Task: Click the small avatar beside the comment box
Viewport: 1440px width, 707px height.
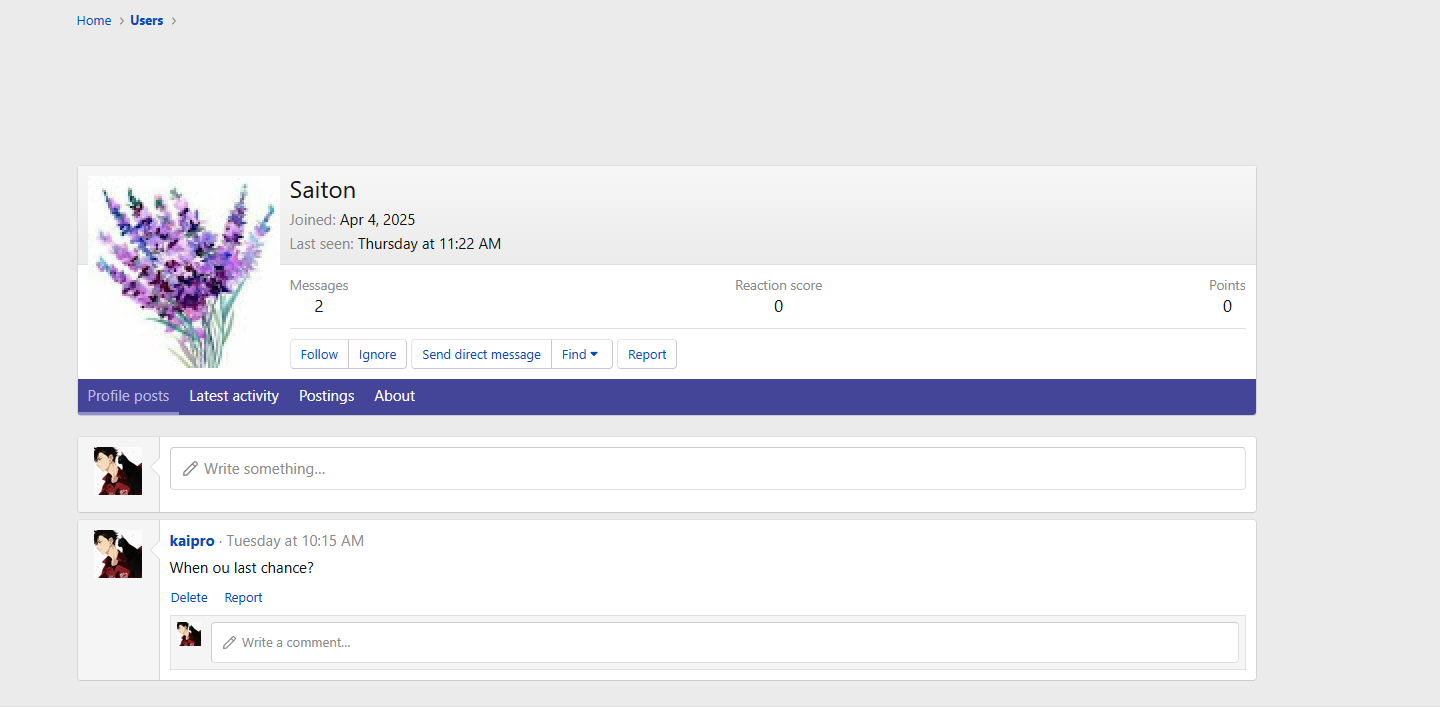Action: (x=189, y=634)
